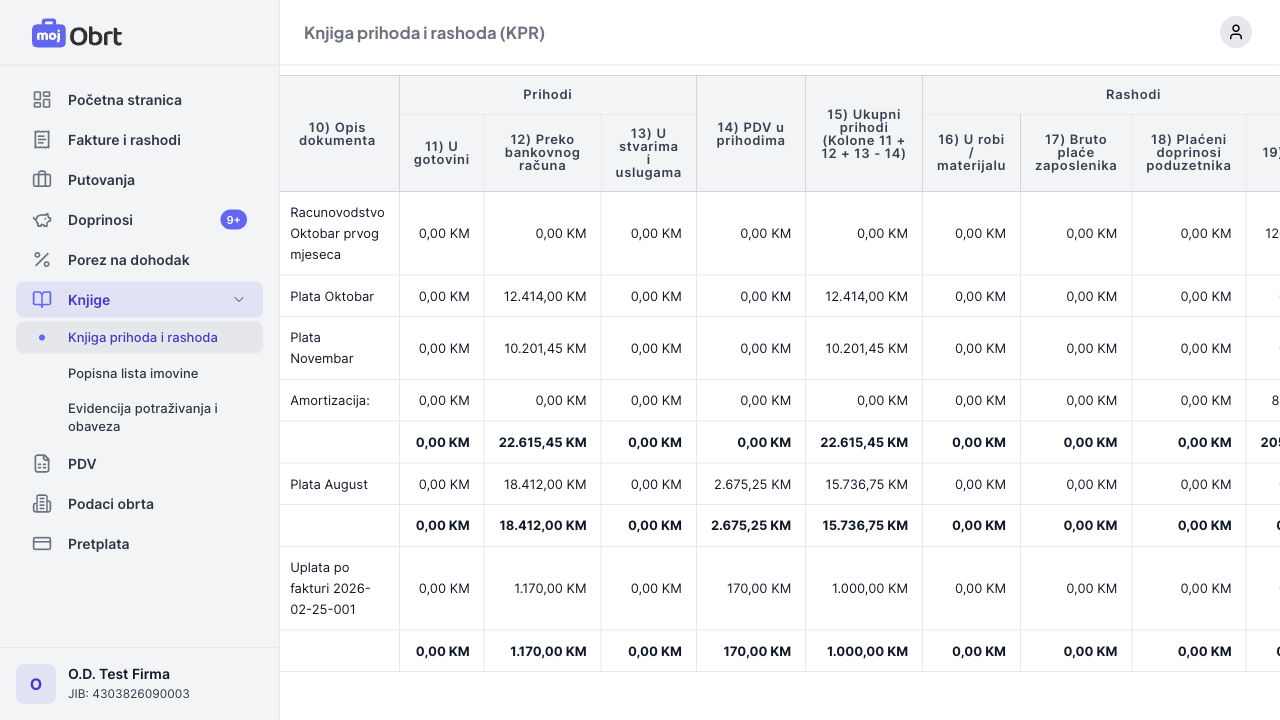Click the moj Obrt logo
The height and width of the screenshot is (720, 1280).
77,35
